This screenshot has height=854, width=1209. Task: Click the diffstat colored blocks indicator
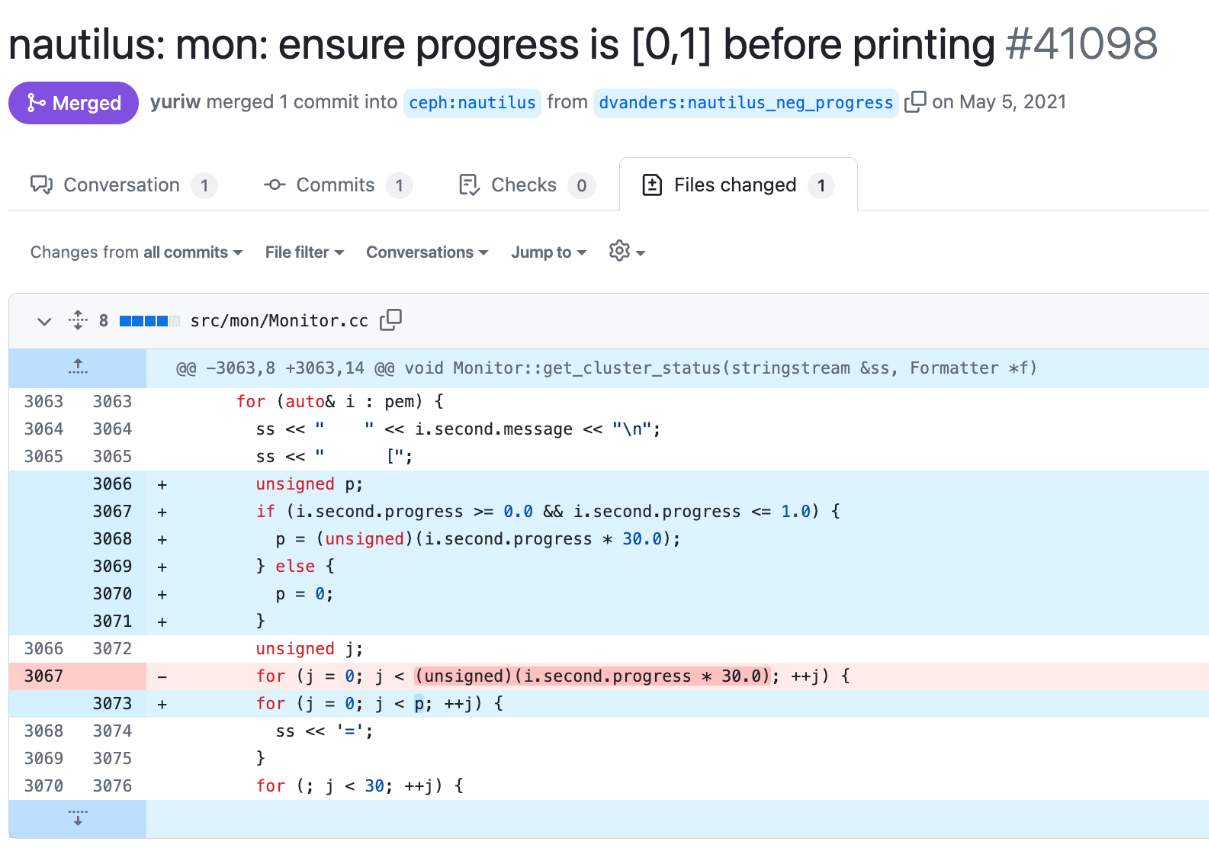click(x=150, y=321)
